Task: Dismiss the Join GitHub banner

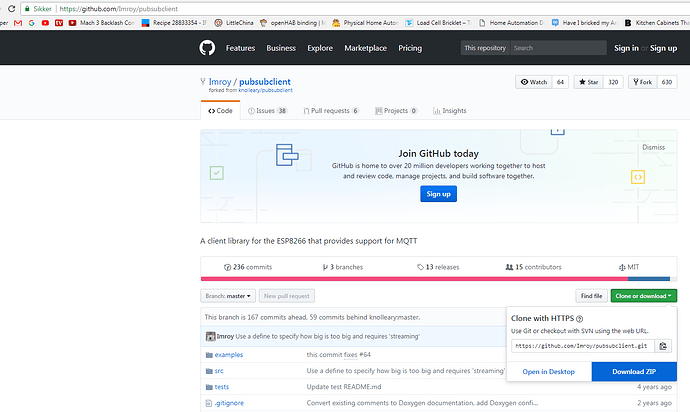Action: click(653, 147)
